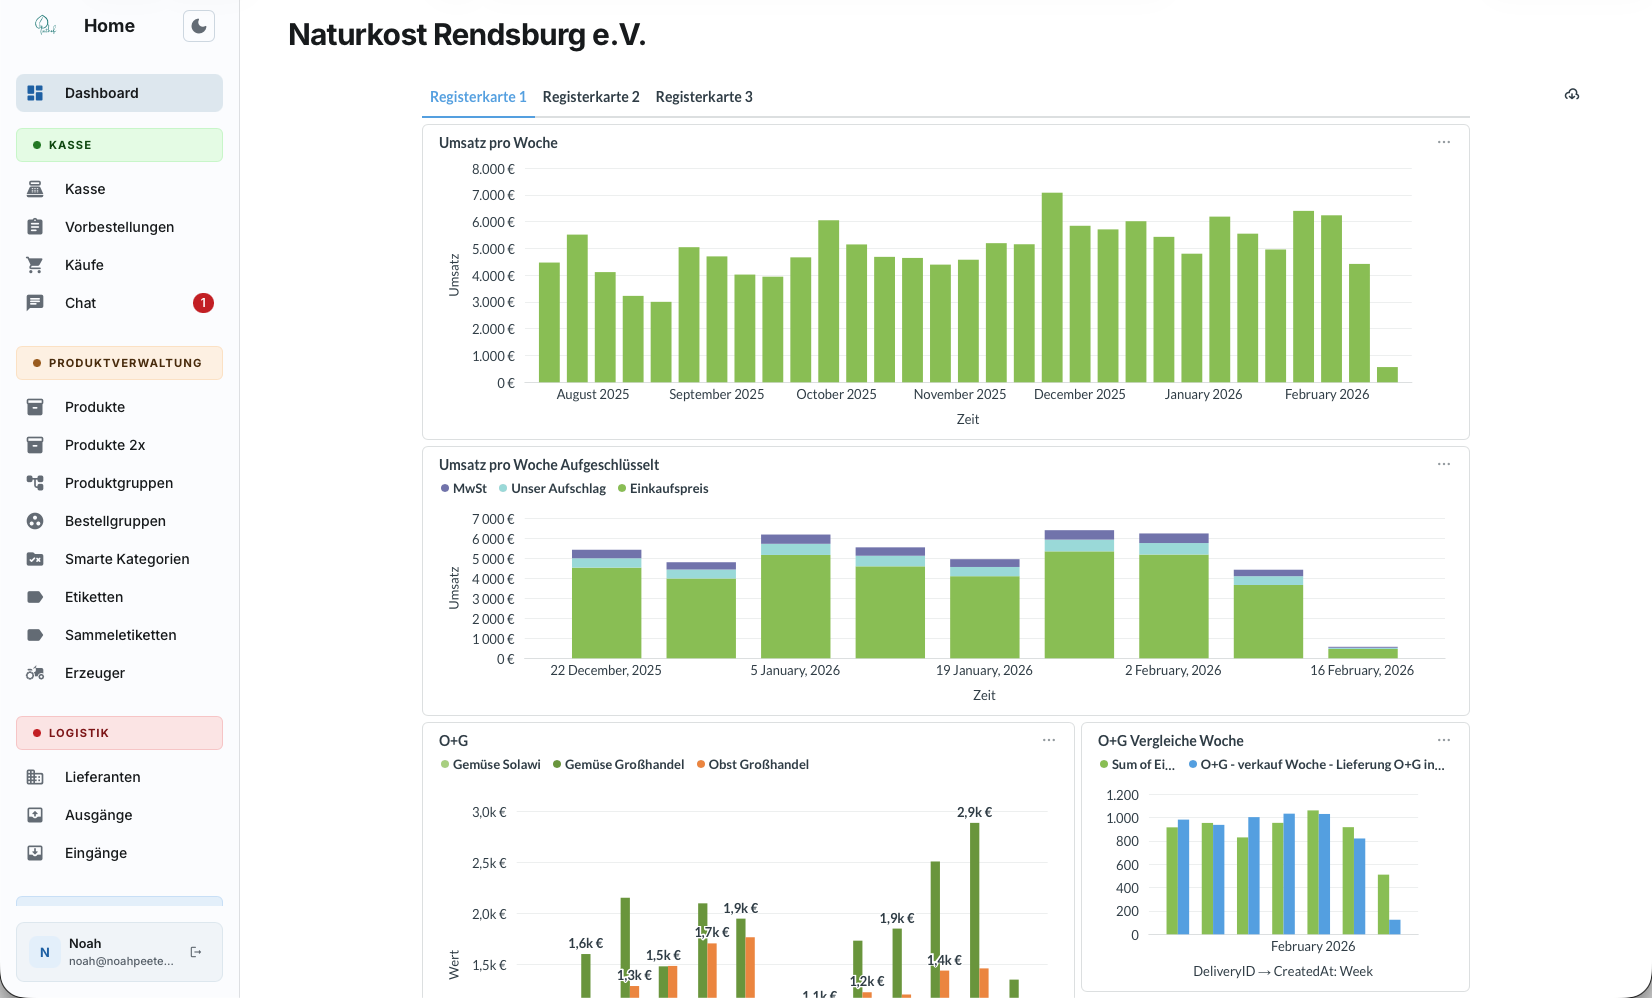The height and width of the screenshot is (998, 1652).
Task: Open options menu of Umsatz pro Woche chart
Action: (1443, 142)
